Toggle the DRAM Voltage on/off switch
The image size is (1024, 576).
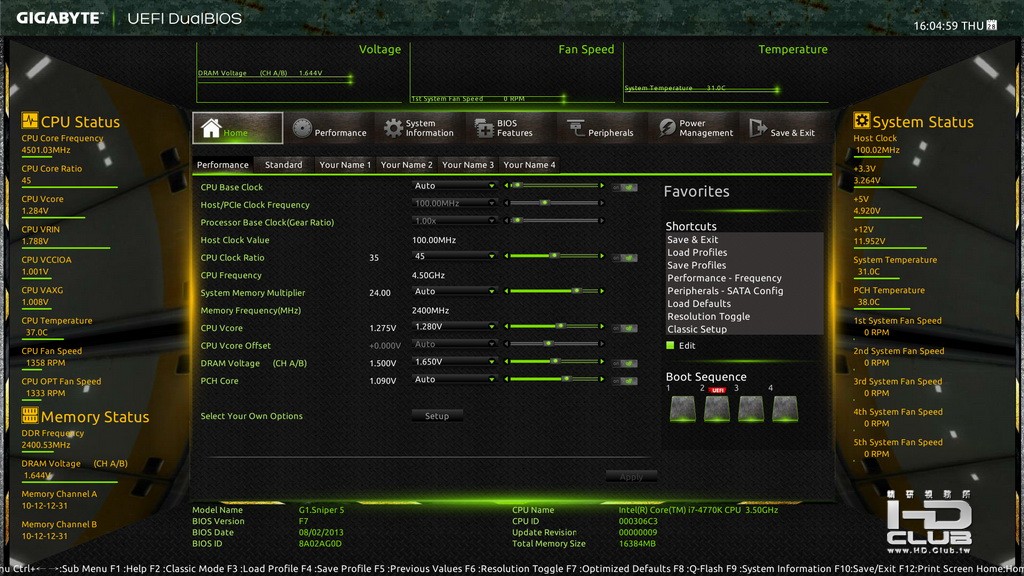pyautogui.click(x=625, y=364)
